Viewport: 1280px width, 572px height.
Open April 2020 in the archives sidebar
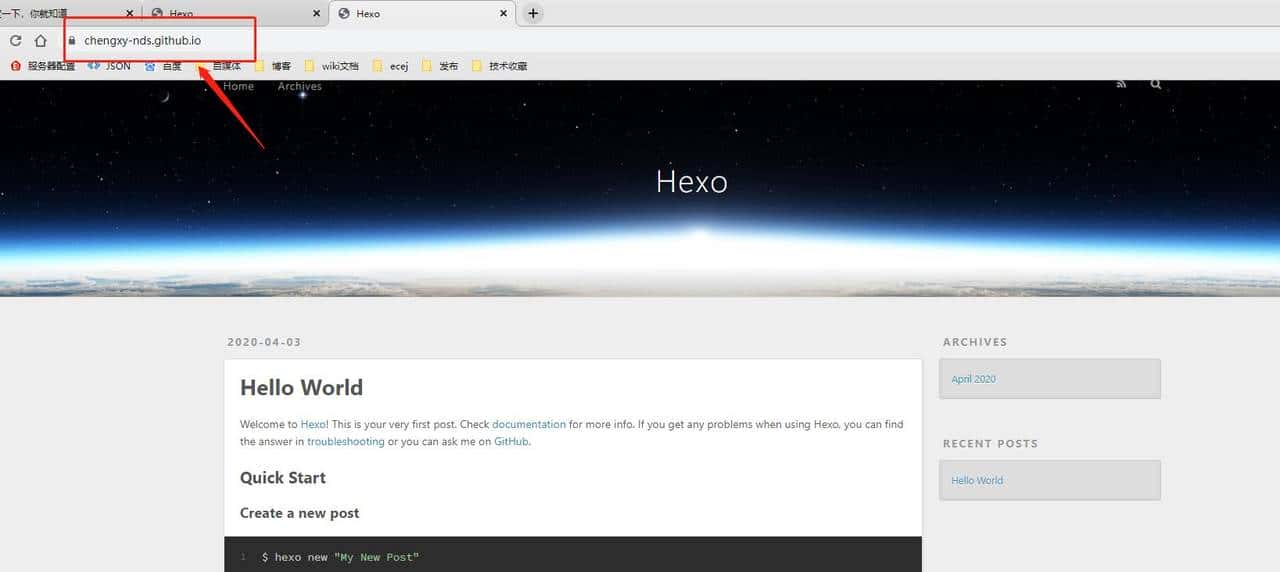point(974,379)
